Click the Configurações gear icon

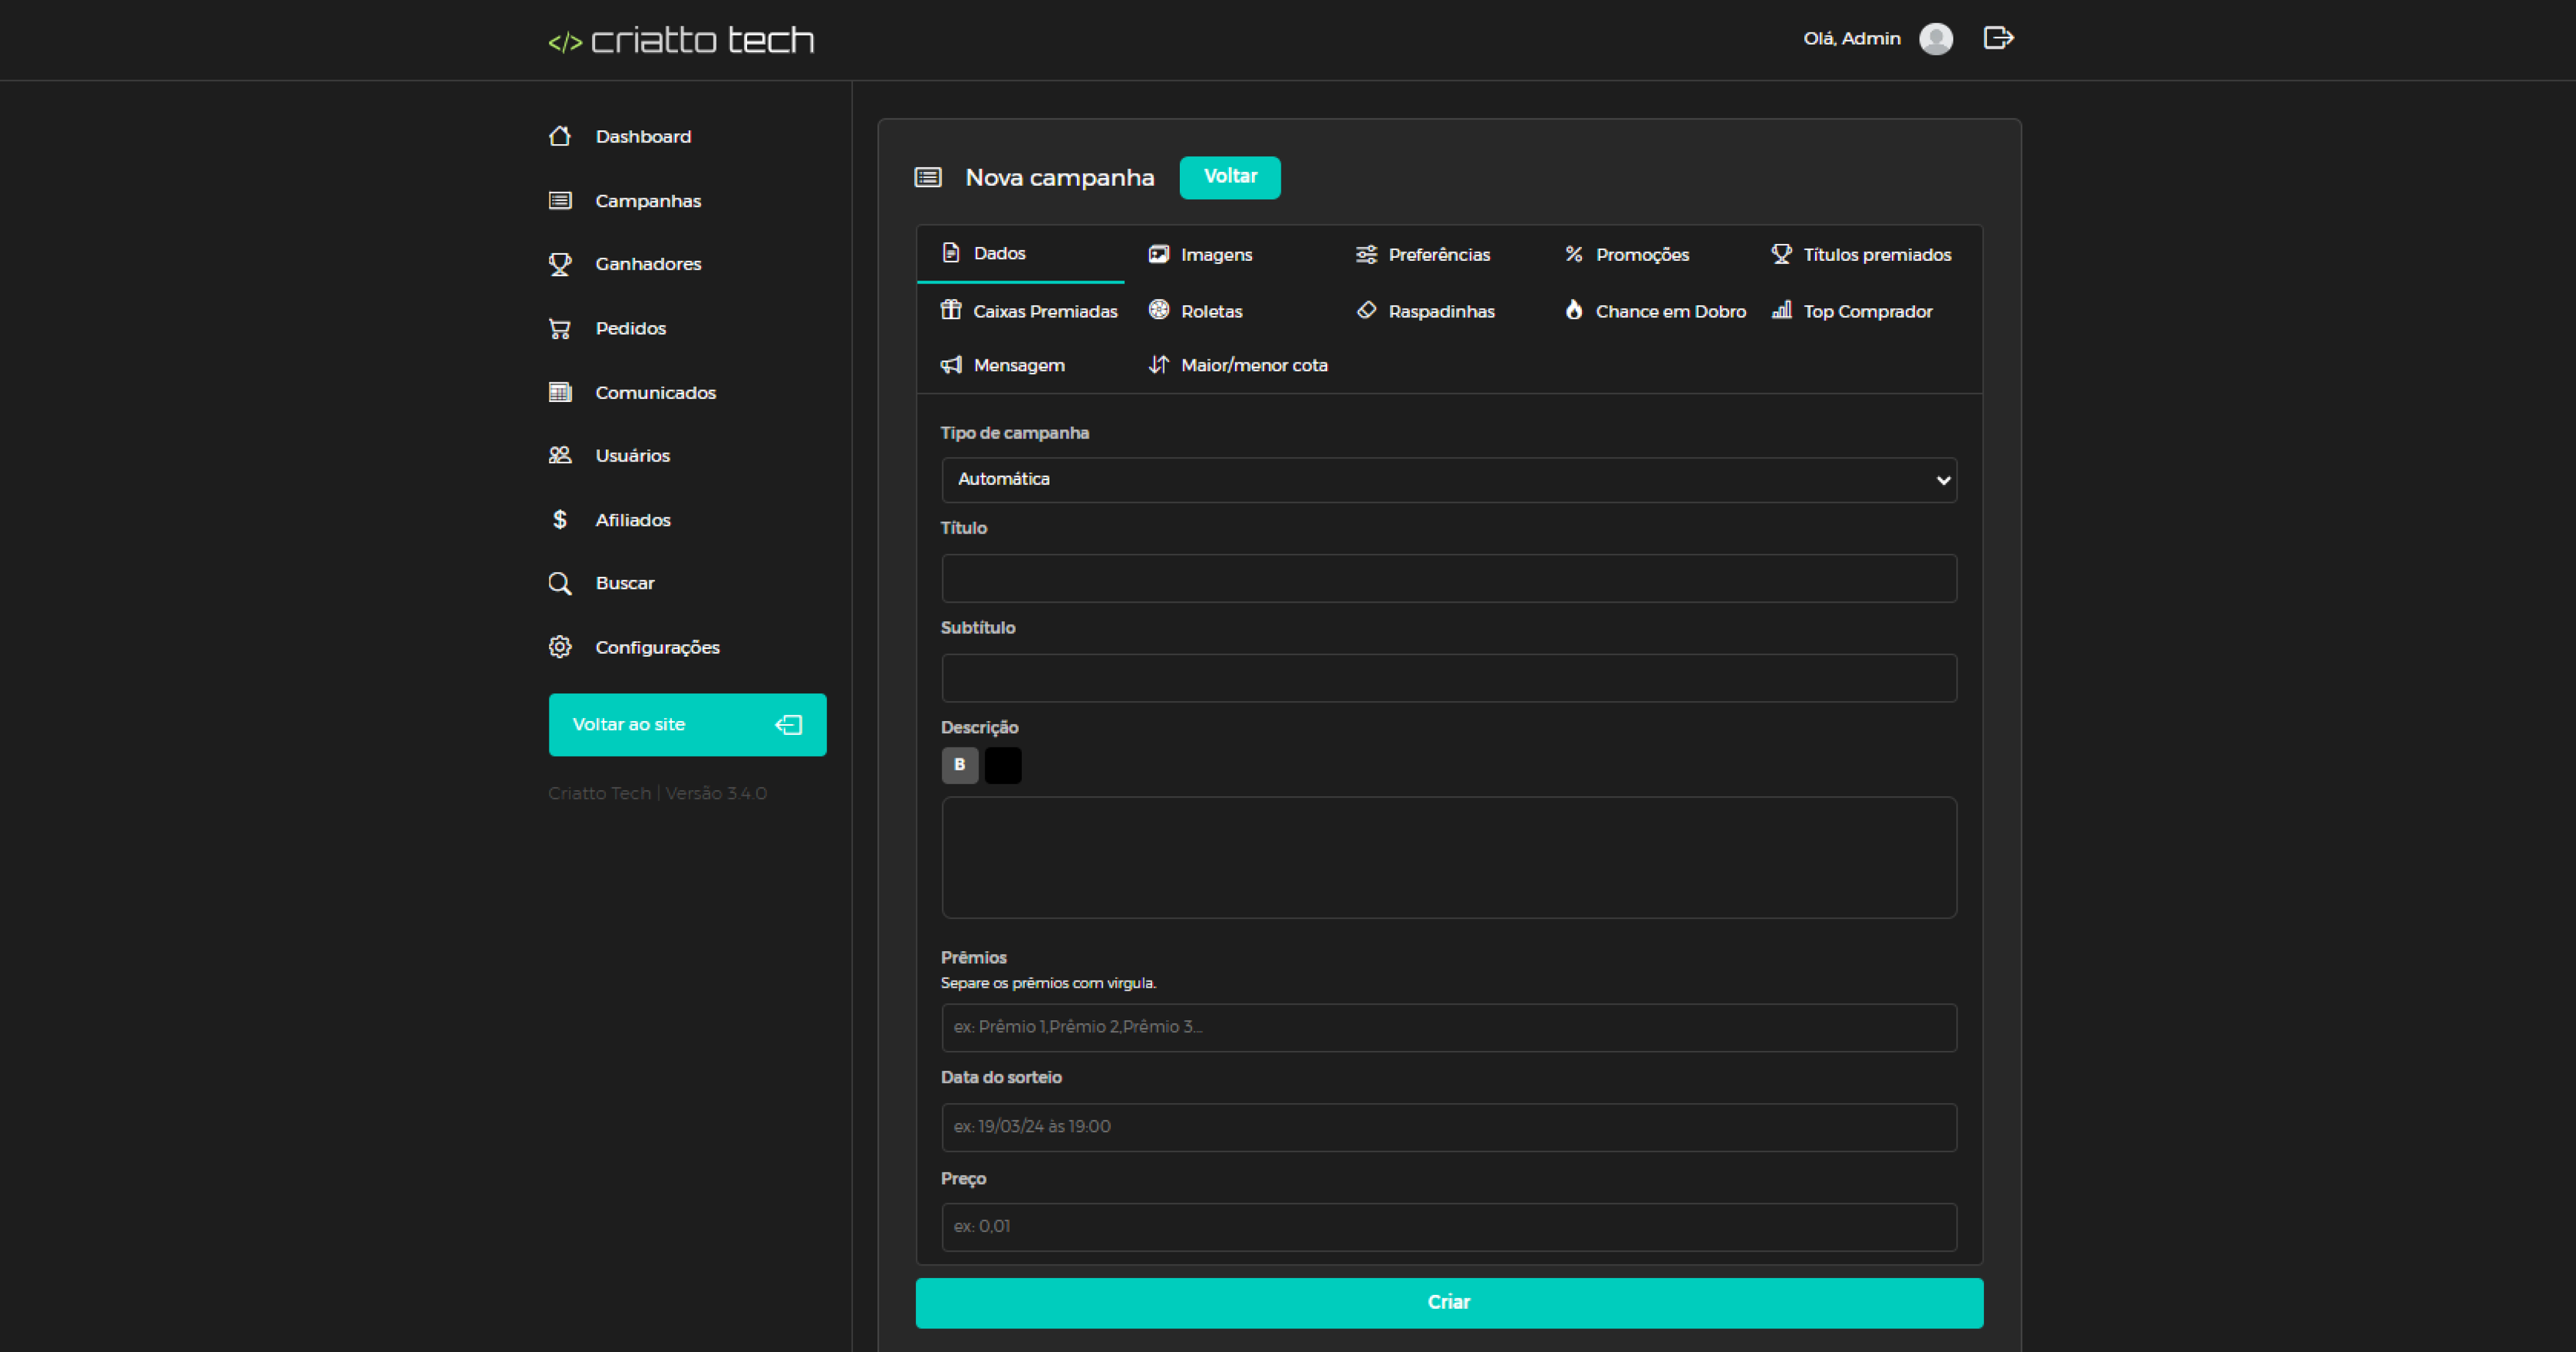tap(560, 647)
